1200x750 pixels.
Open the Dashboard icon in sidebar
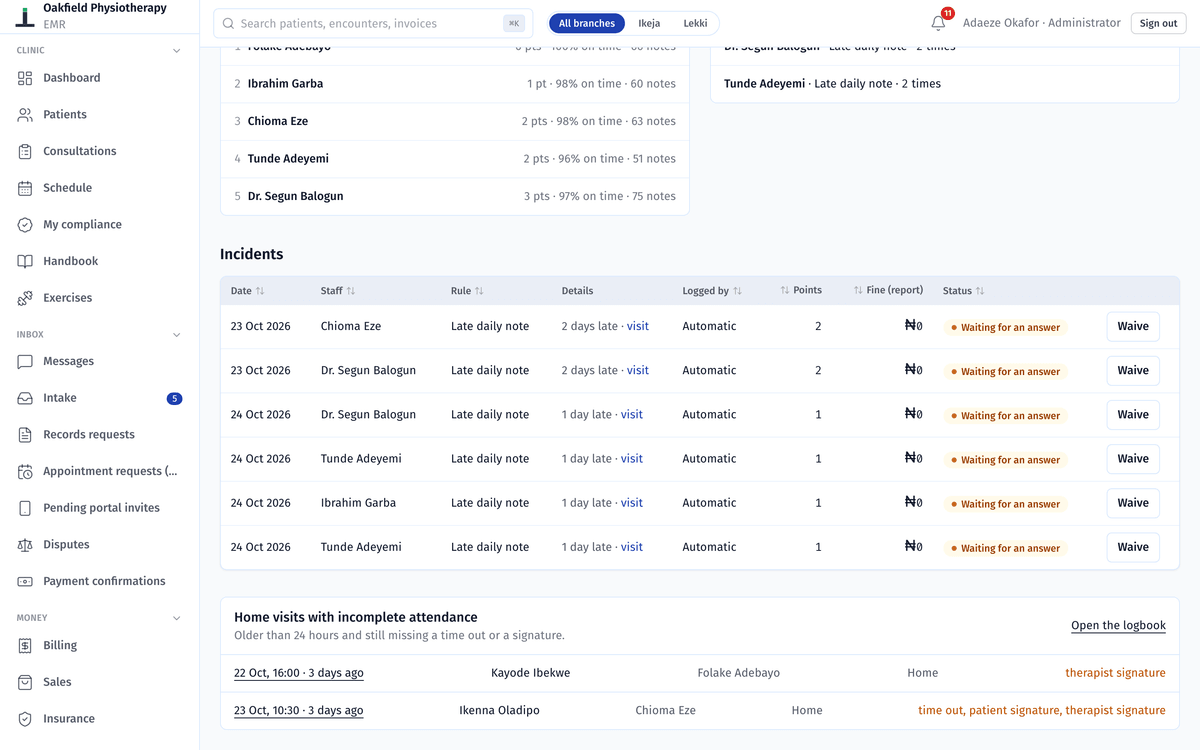click(x=25, y=78)
